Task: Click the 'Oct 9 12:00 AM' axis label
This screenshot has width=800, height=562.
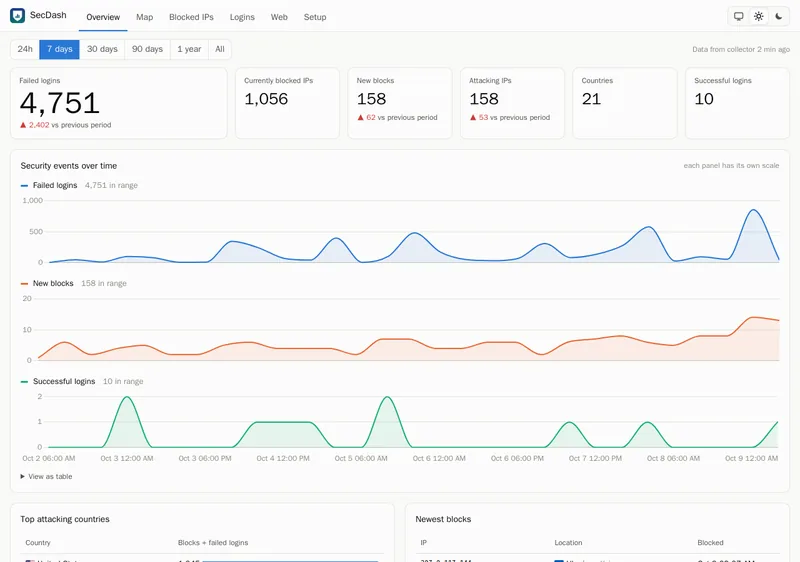Action: tap(752, 458)
